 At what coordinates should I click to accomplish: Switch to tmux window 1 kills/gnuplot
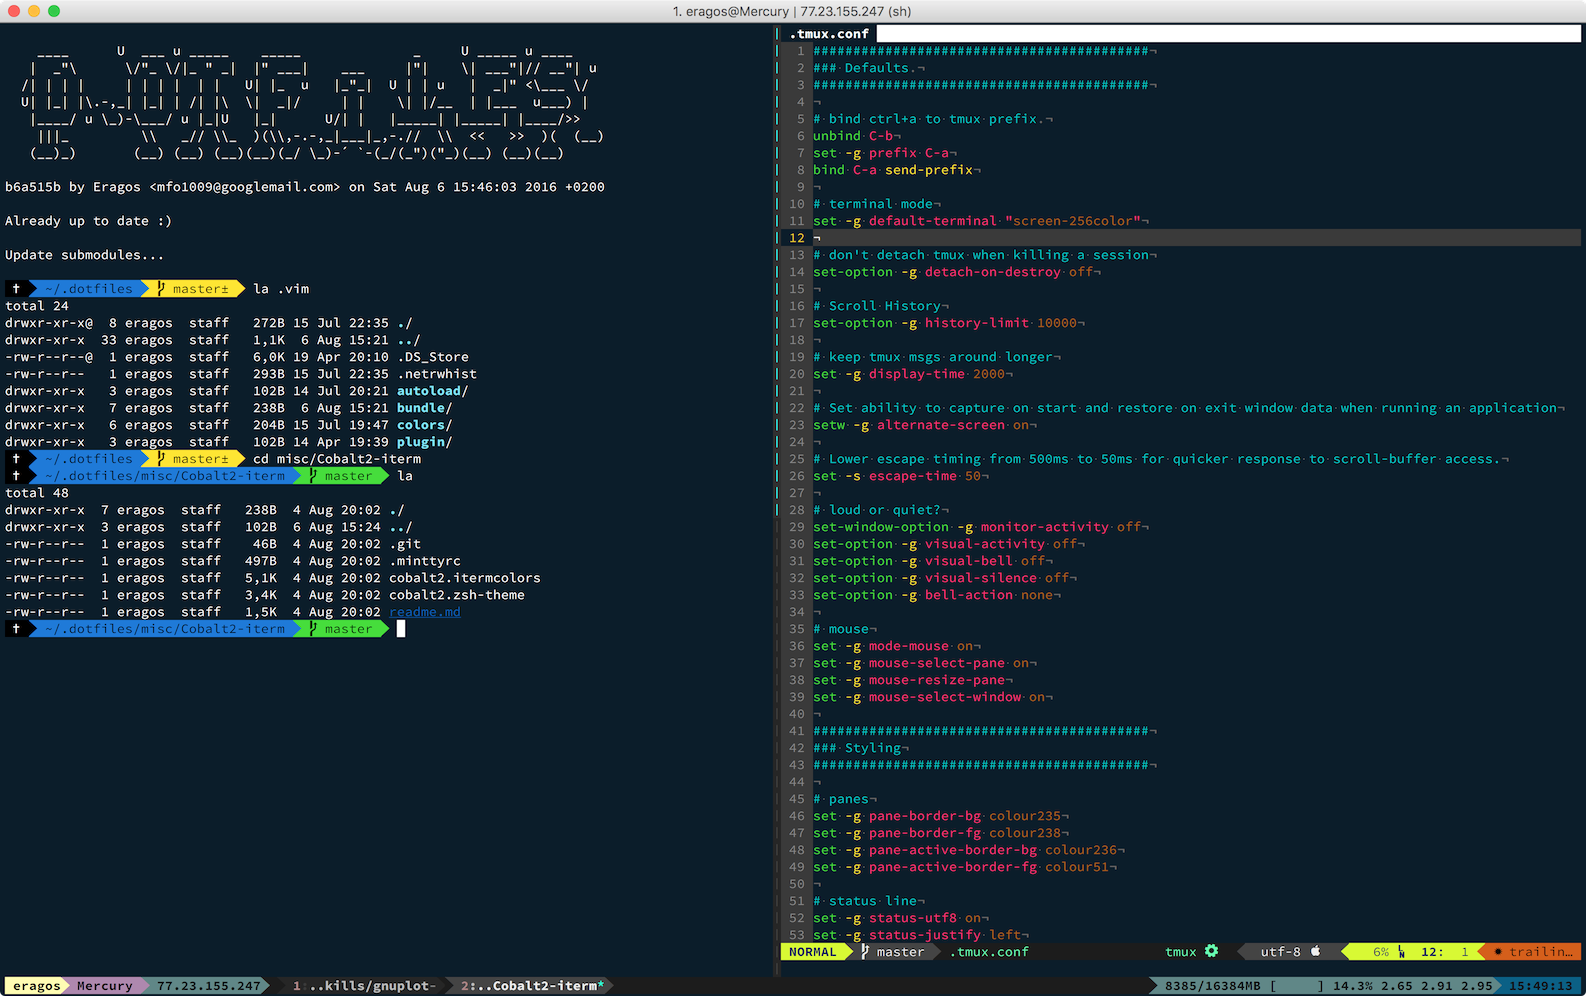tap(364, 986)
